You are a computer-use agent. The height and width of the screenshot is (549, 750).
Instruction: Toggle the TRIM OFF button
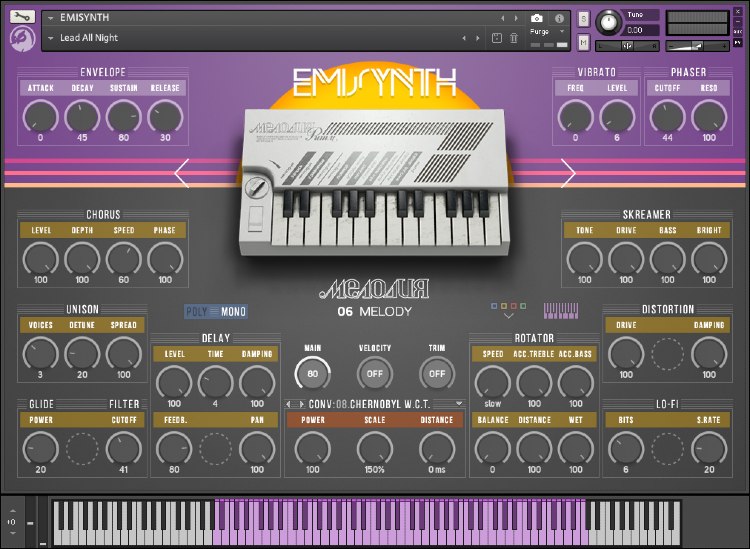click(x=437, y=373)
